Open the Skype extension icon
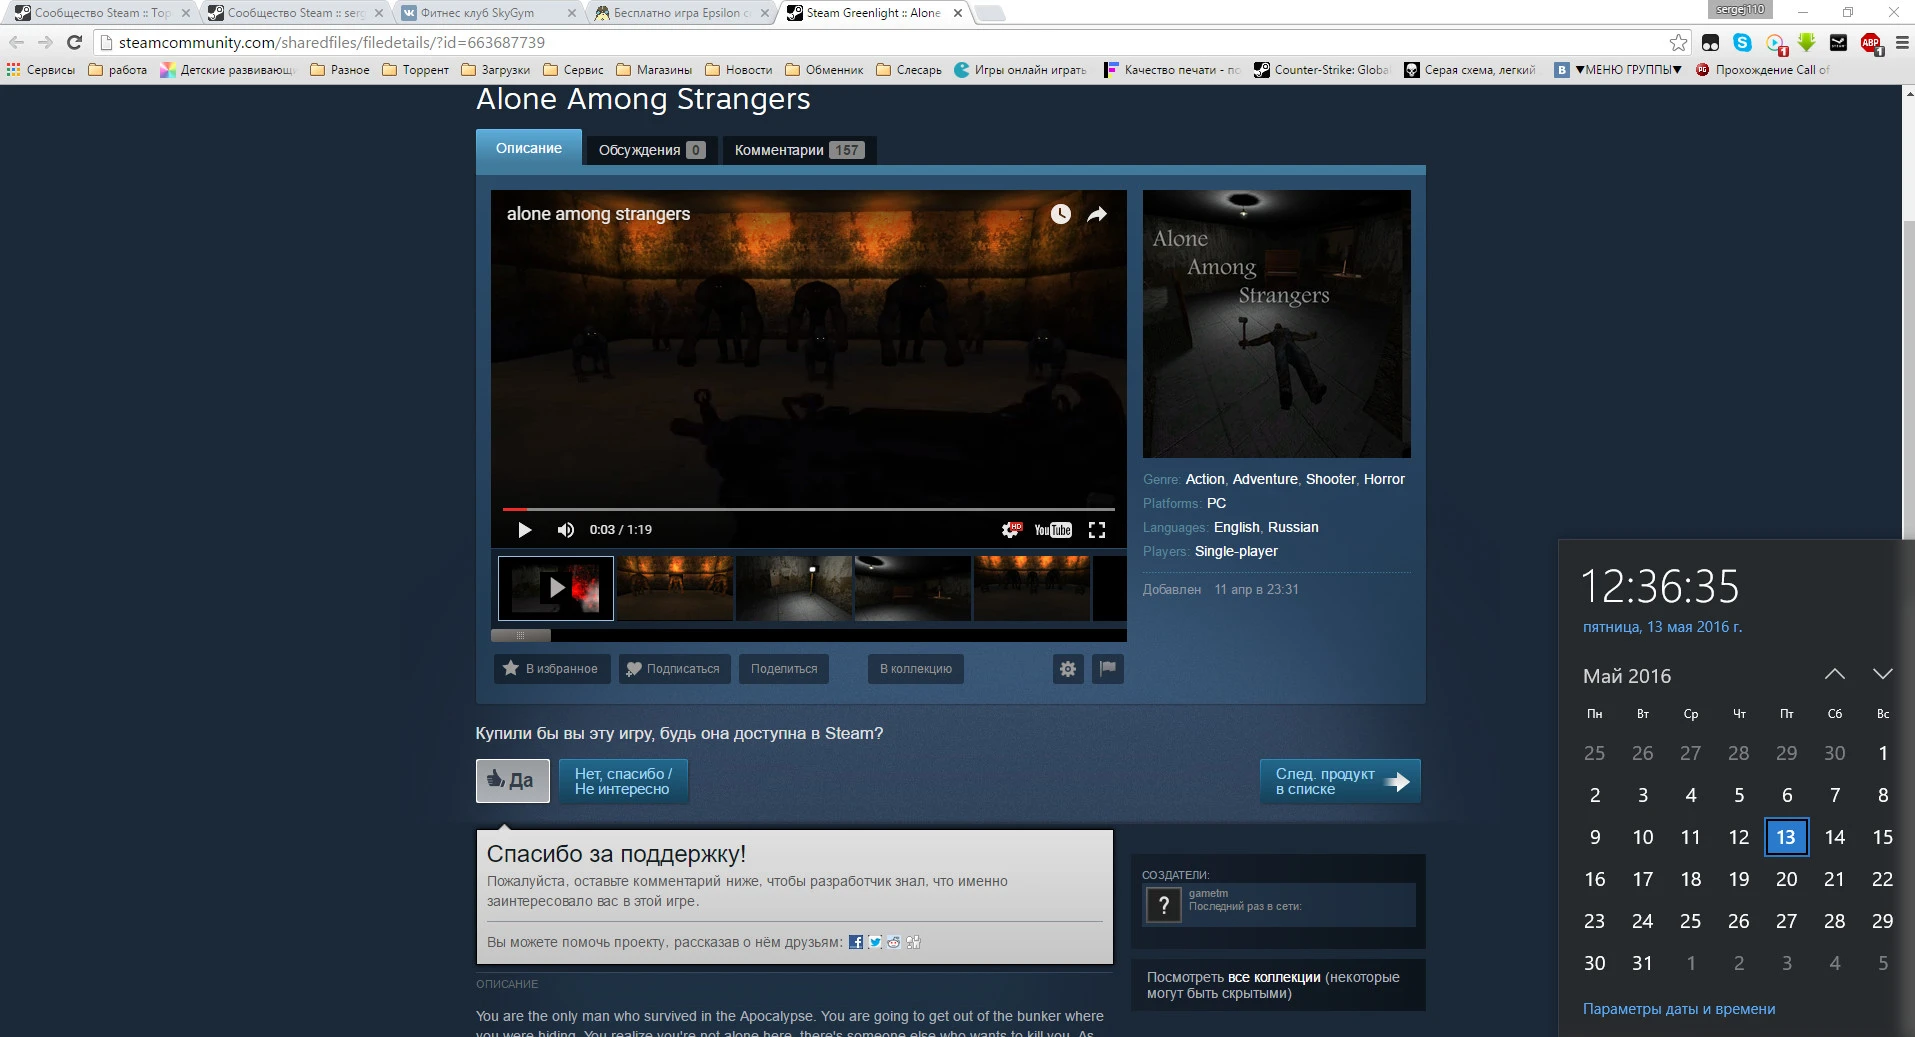This screenshot has height=1037, width=1915. pos(1743,42)
